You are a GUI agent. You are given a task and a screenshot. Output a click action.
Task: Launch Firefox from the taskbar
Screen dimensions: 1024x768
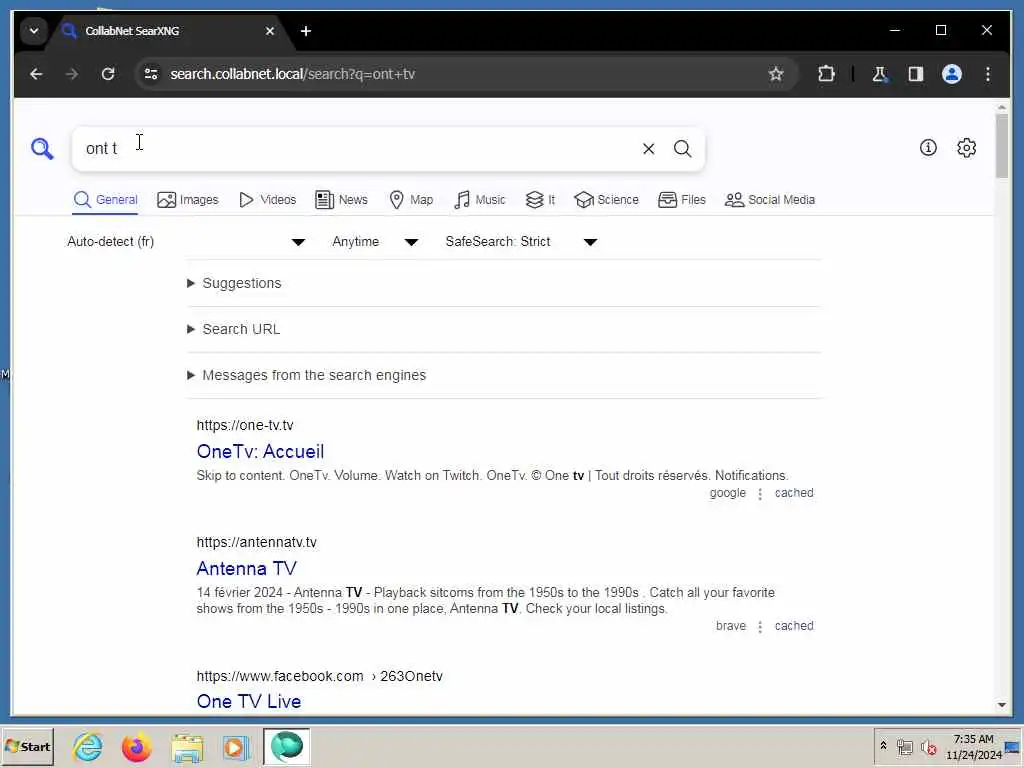click(136, 747)
